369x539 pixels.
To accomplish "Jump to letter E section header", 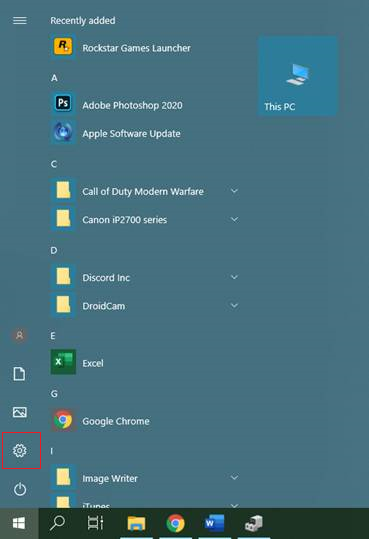I will (x=53, y=336).
